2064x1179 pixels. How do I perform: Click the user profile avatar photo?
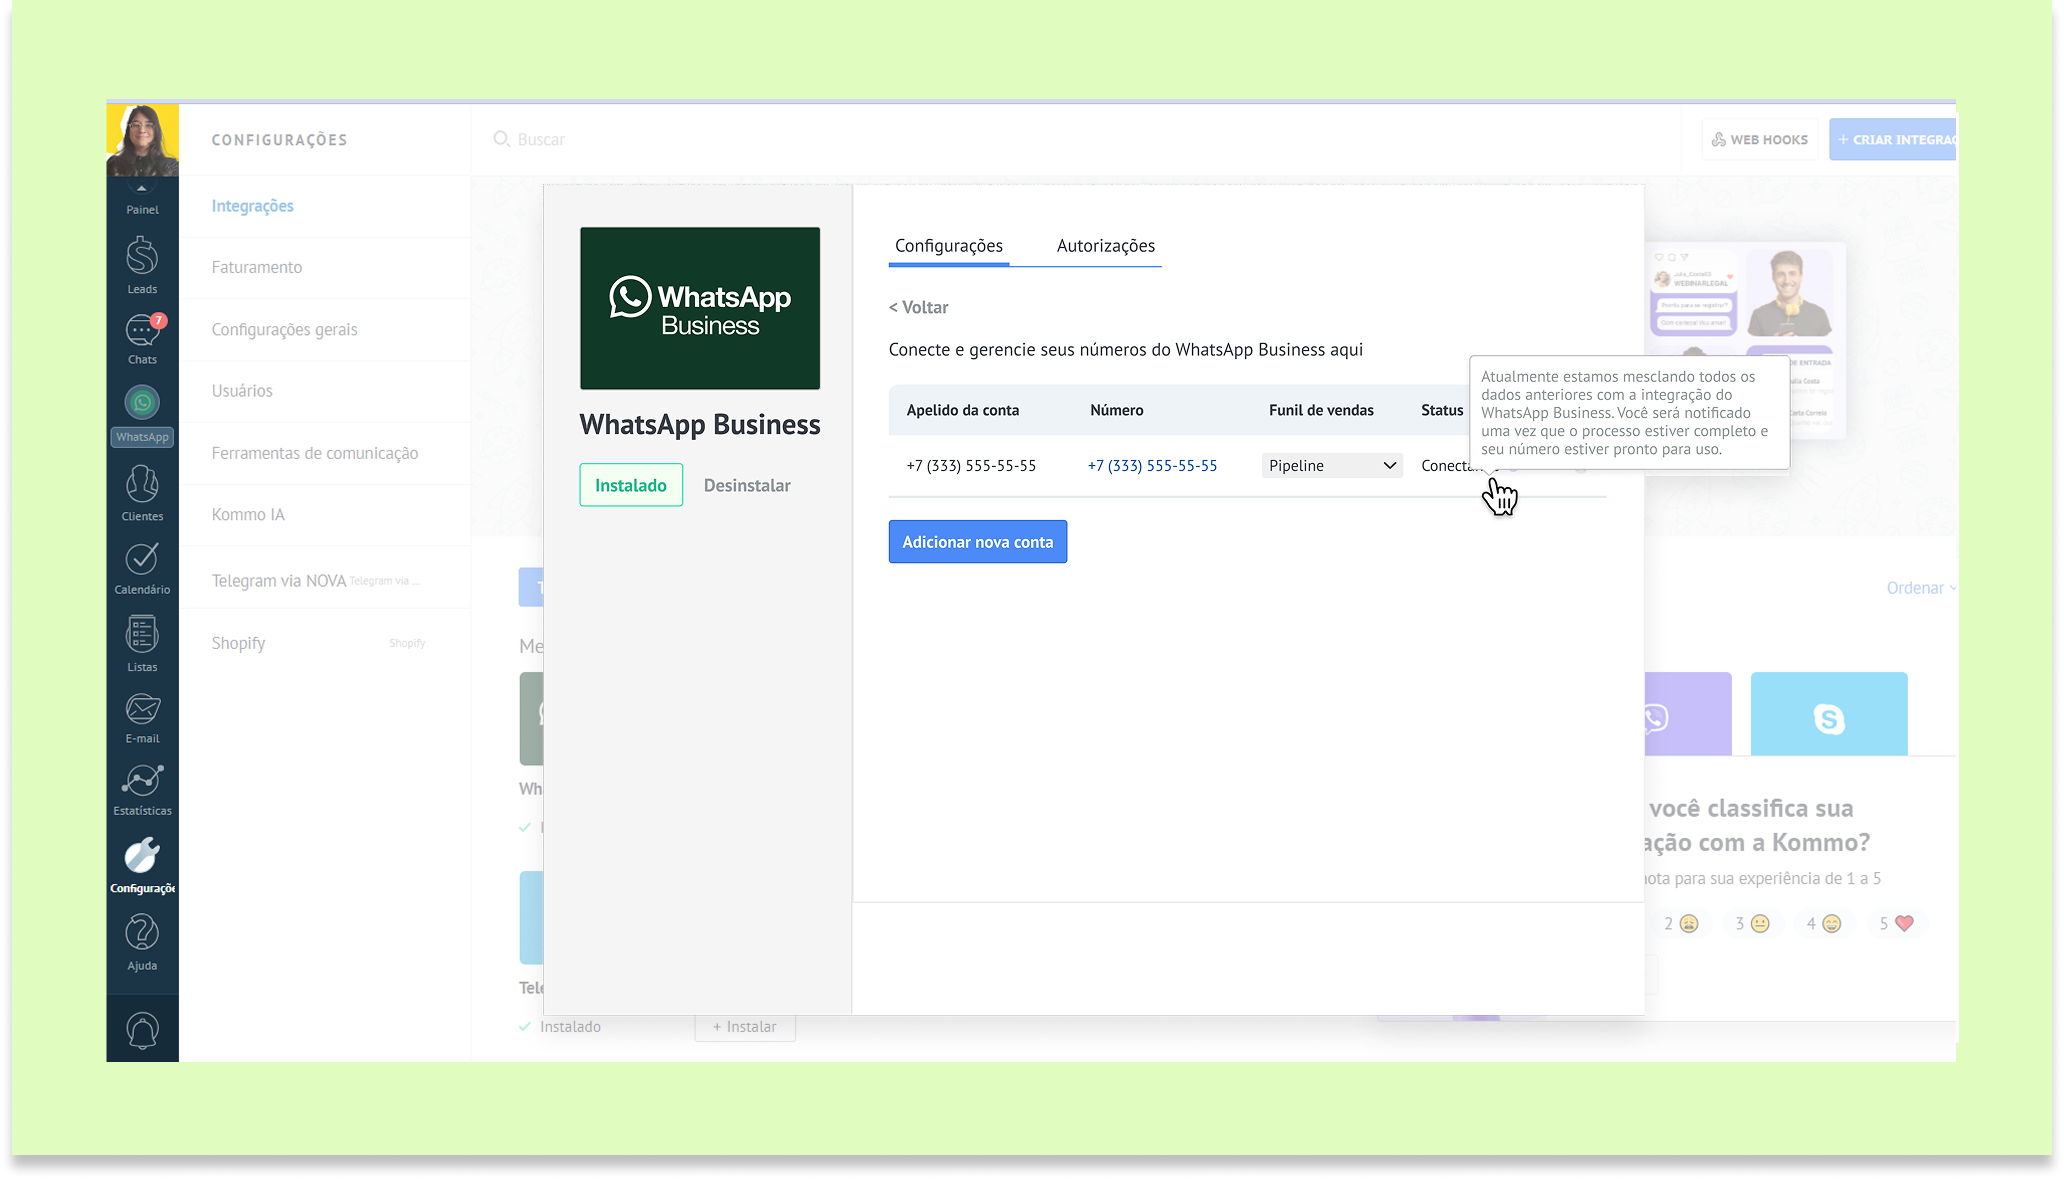142,140
